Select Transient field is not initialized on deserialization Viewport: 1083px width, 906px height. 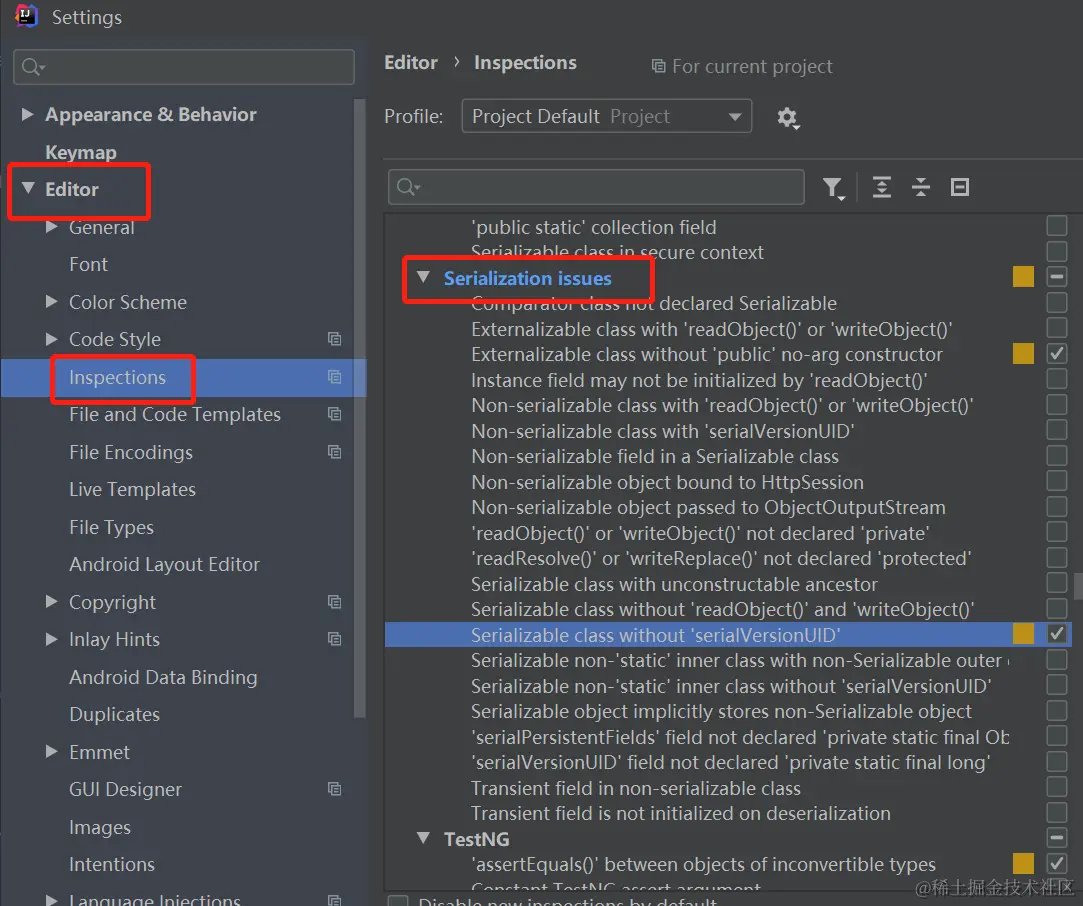click(x=680, y=813)
